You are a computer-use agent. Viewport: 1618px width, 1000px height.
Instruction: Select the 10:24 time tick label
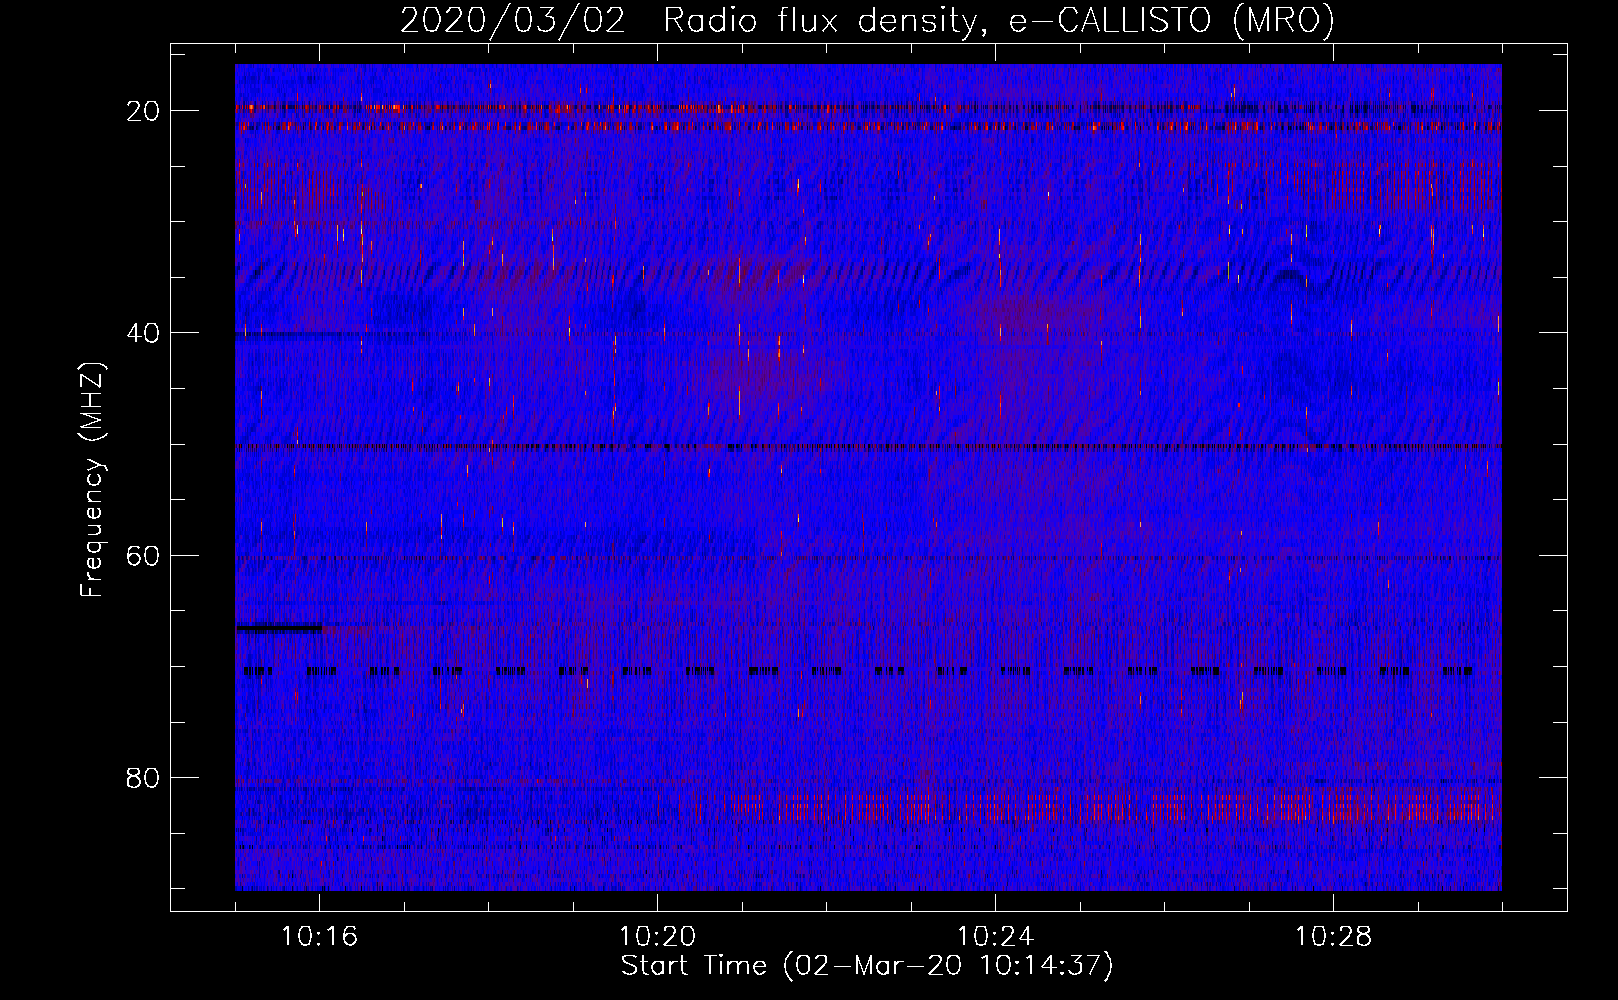[x=995, y=937]
